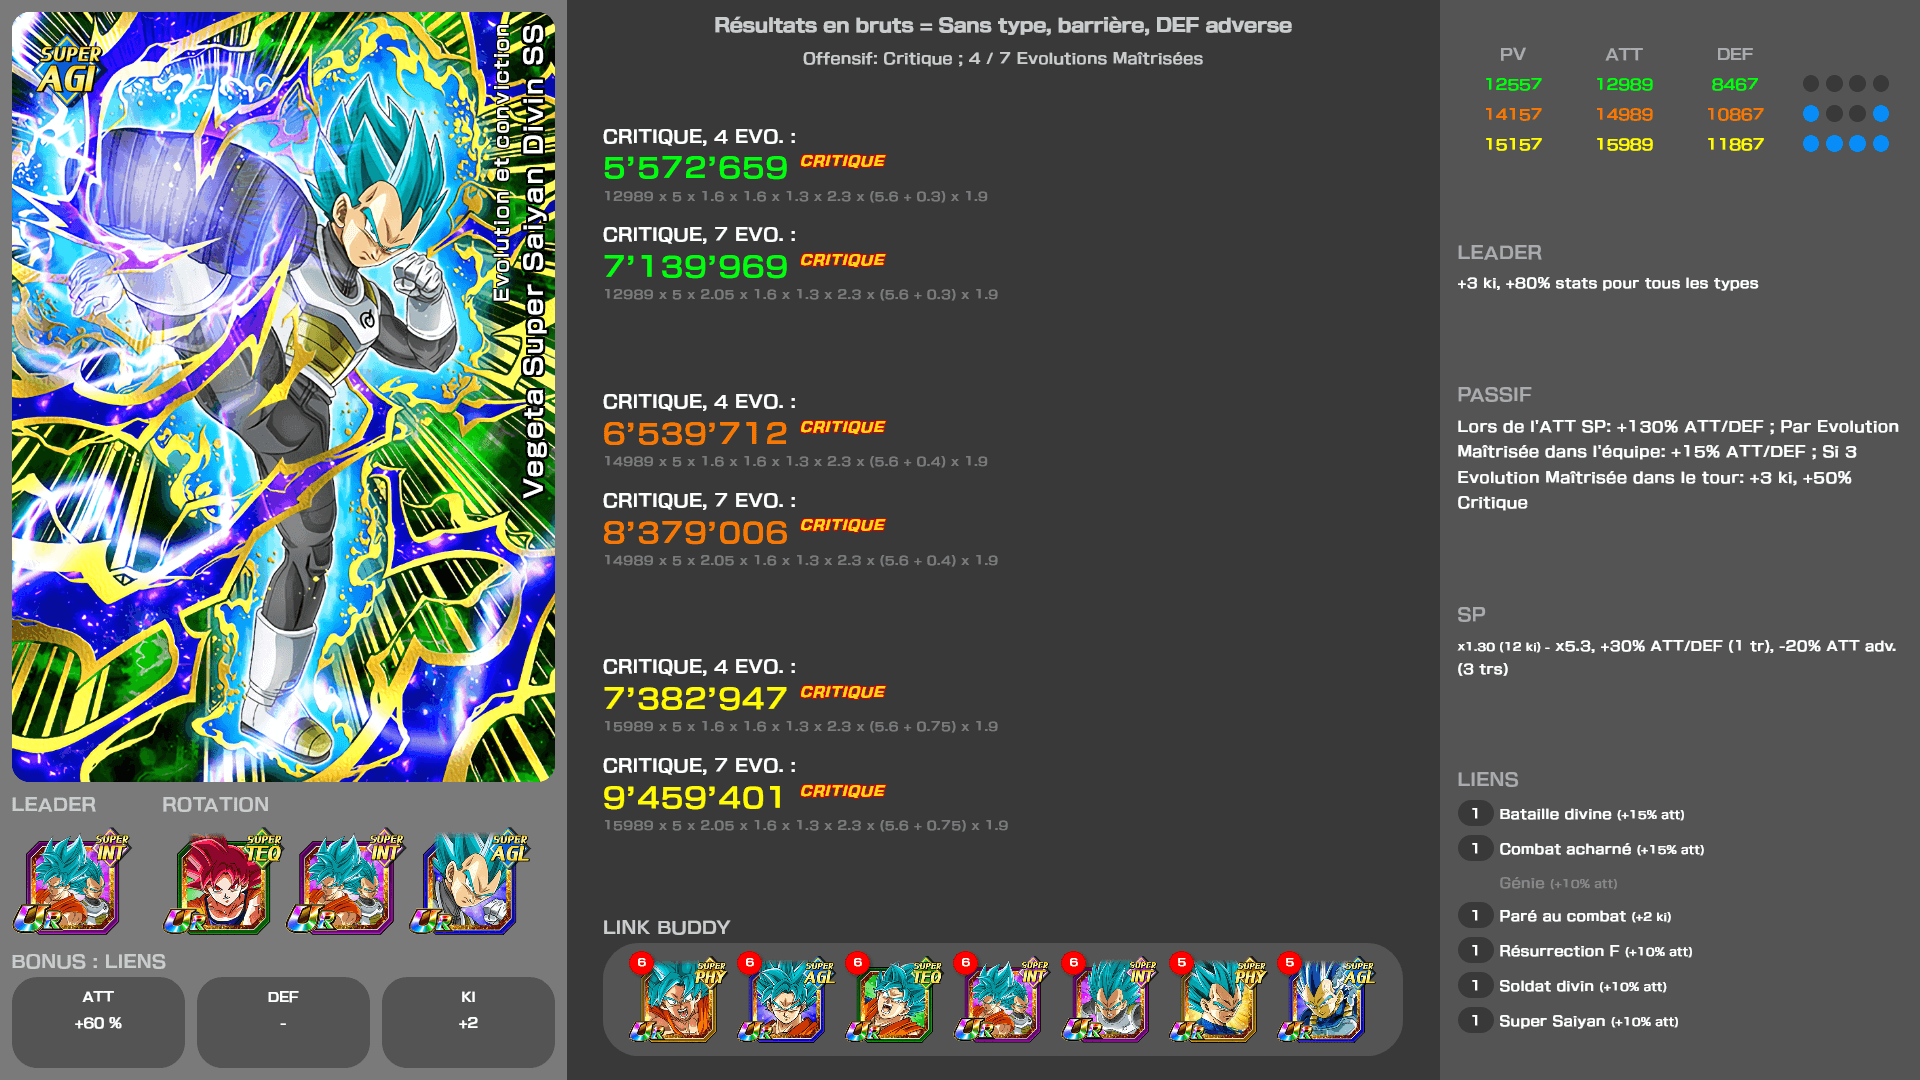The width and height of the screenshot is (1920, 1080).
Task: Click the leader skill text +3 ki, +80% stats
Action: pyautogui.click(x=1607, y=283)
